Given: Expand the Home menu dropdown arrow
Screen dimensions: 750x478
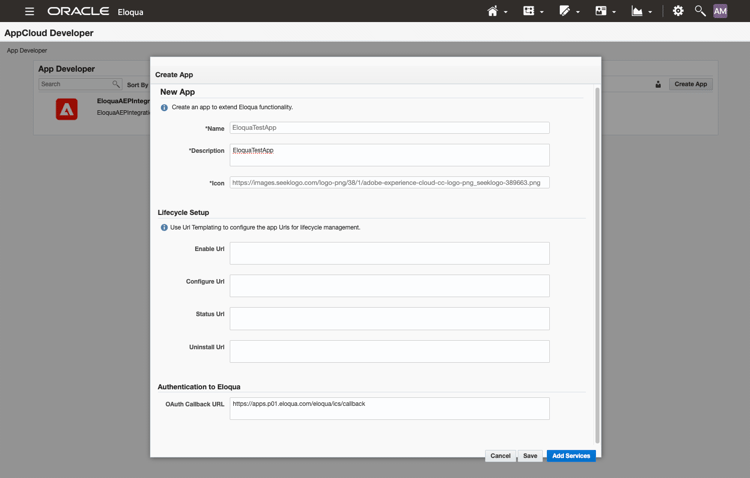Looking at the screenshot, I should (x=506, y=12).
